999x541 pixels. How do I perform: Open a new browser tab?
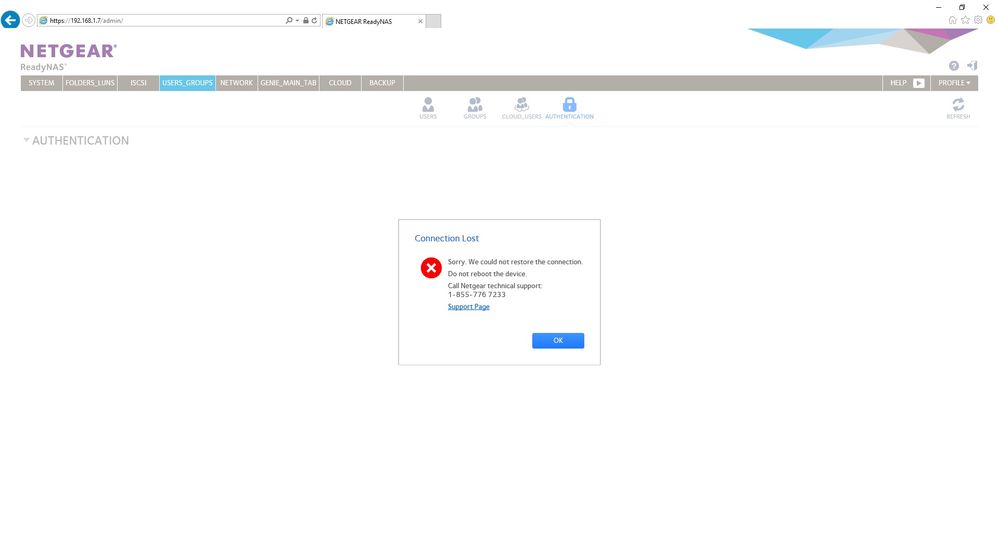tap(433, 21)
